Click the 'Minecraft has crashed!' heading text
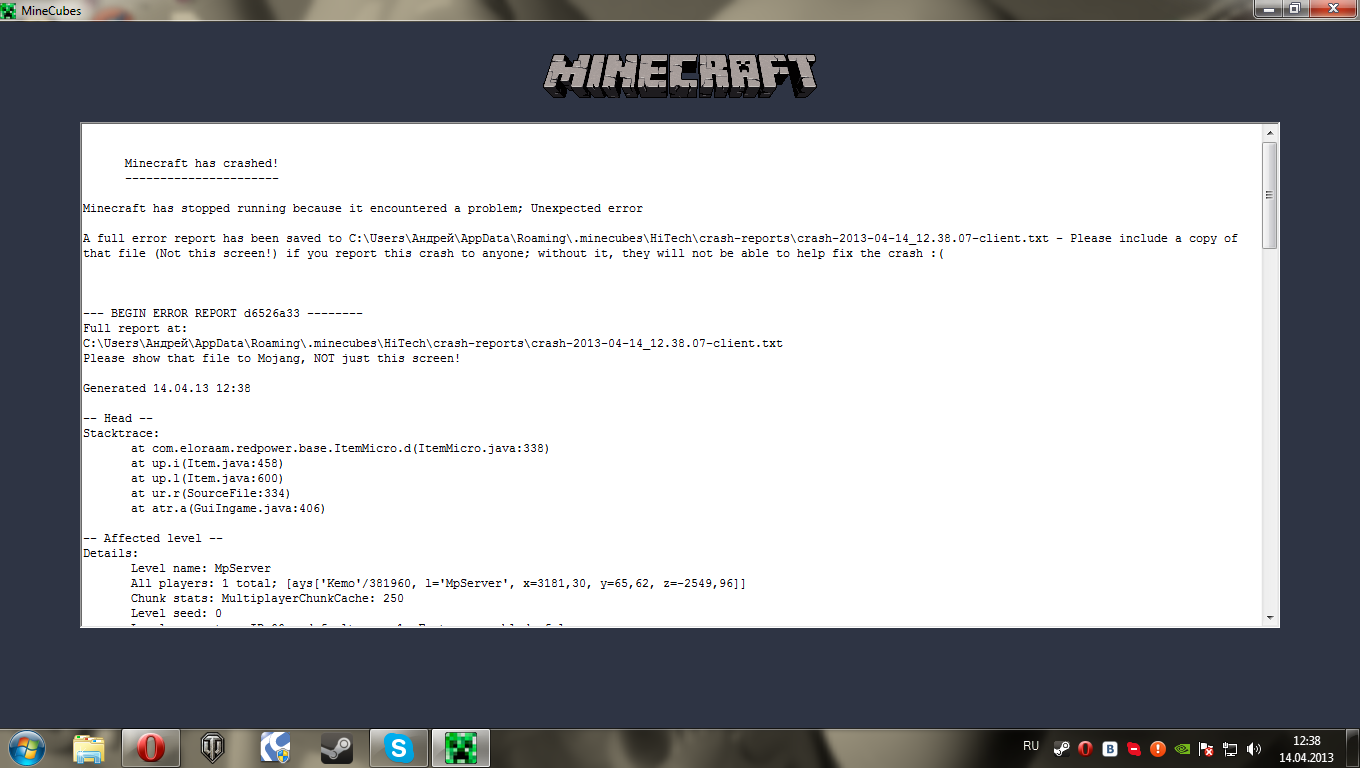Screen dimensions: 1360x768 pyautogui.click(x=201, y=163)
